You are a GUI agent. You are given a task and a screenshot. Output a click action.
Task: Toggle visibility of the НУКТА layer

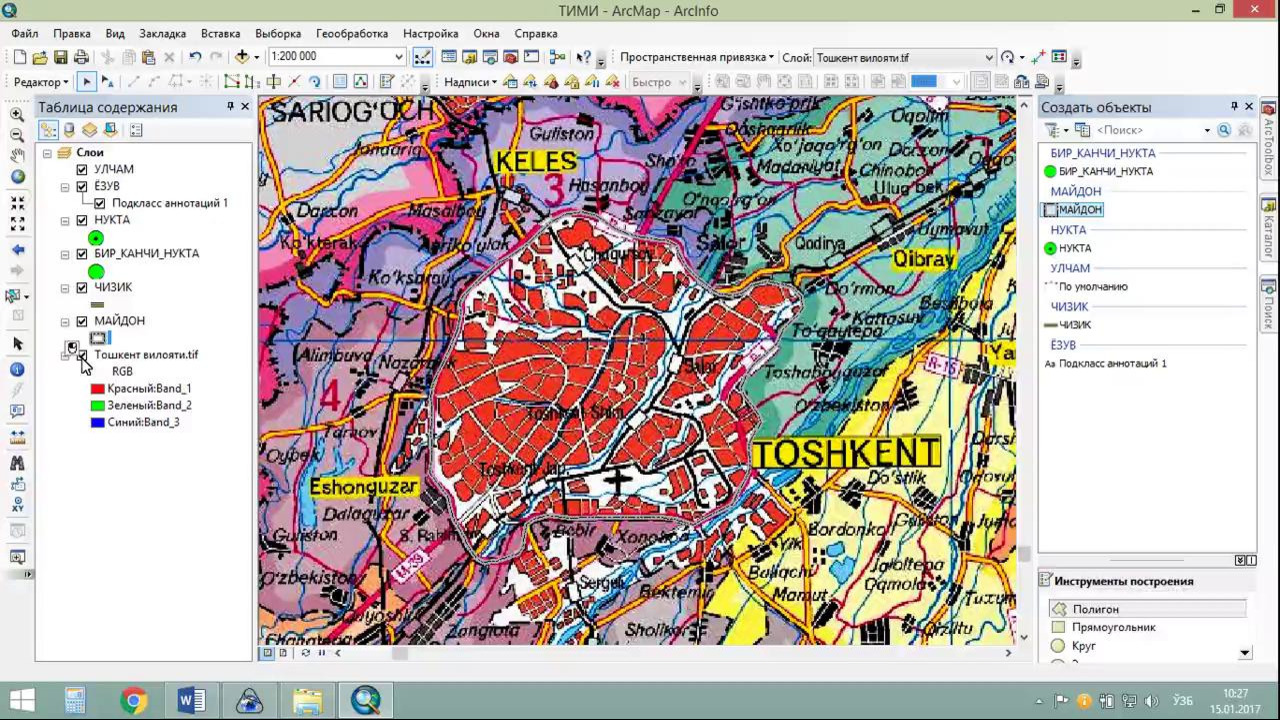tap(82, 220)
